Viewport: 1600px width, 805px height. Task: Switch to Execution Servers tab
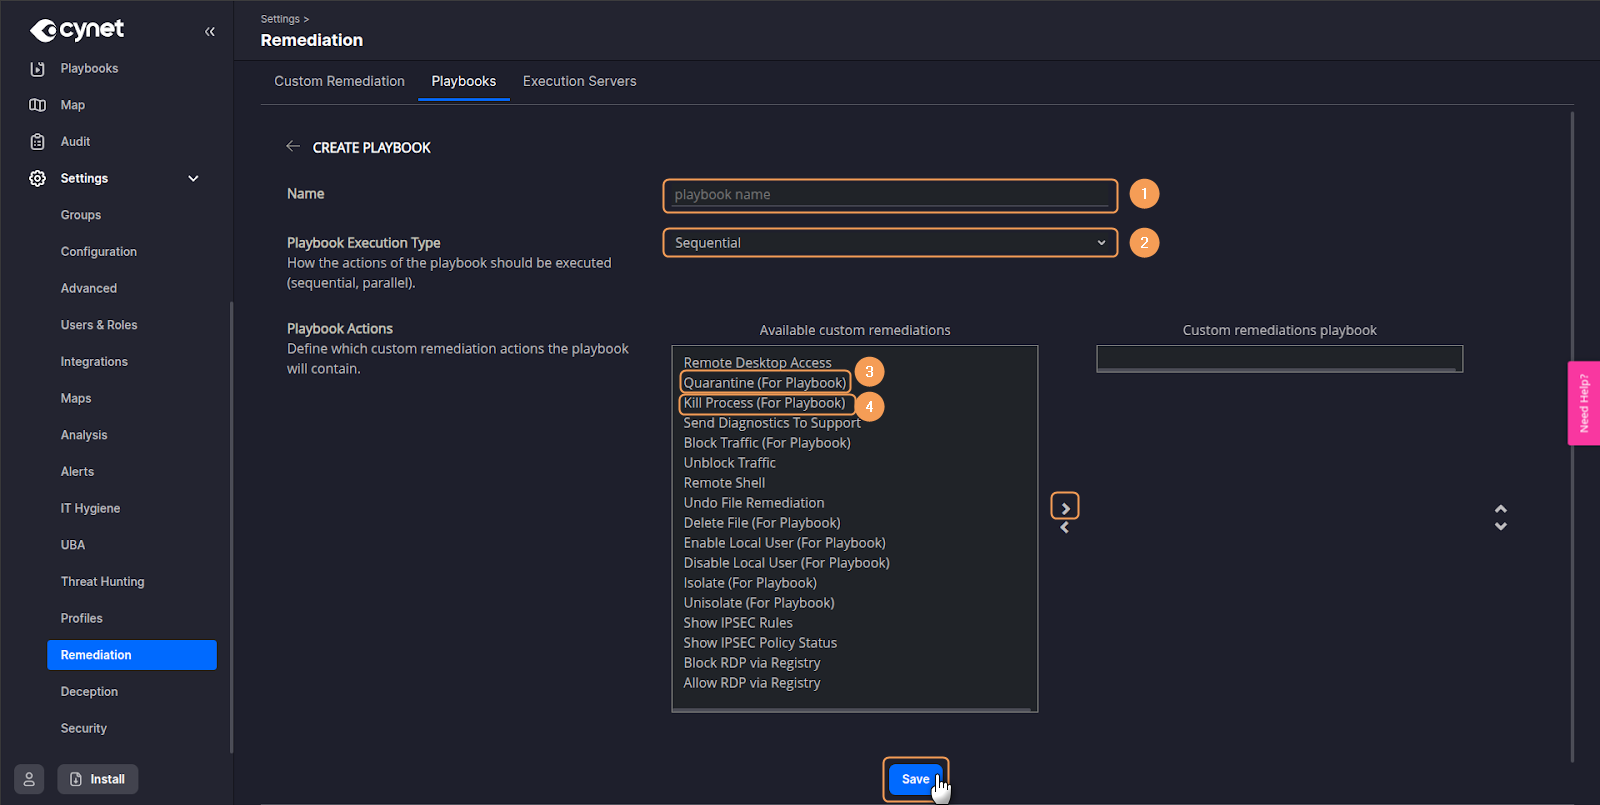579,81
